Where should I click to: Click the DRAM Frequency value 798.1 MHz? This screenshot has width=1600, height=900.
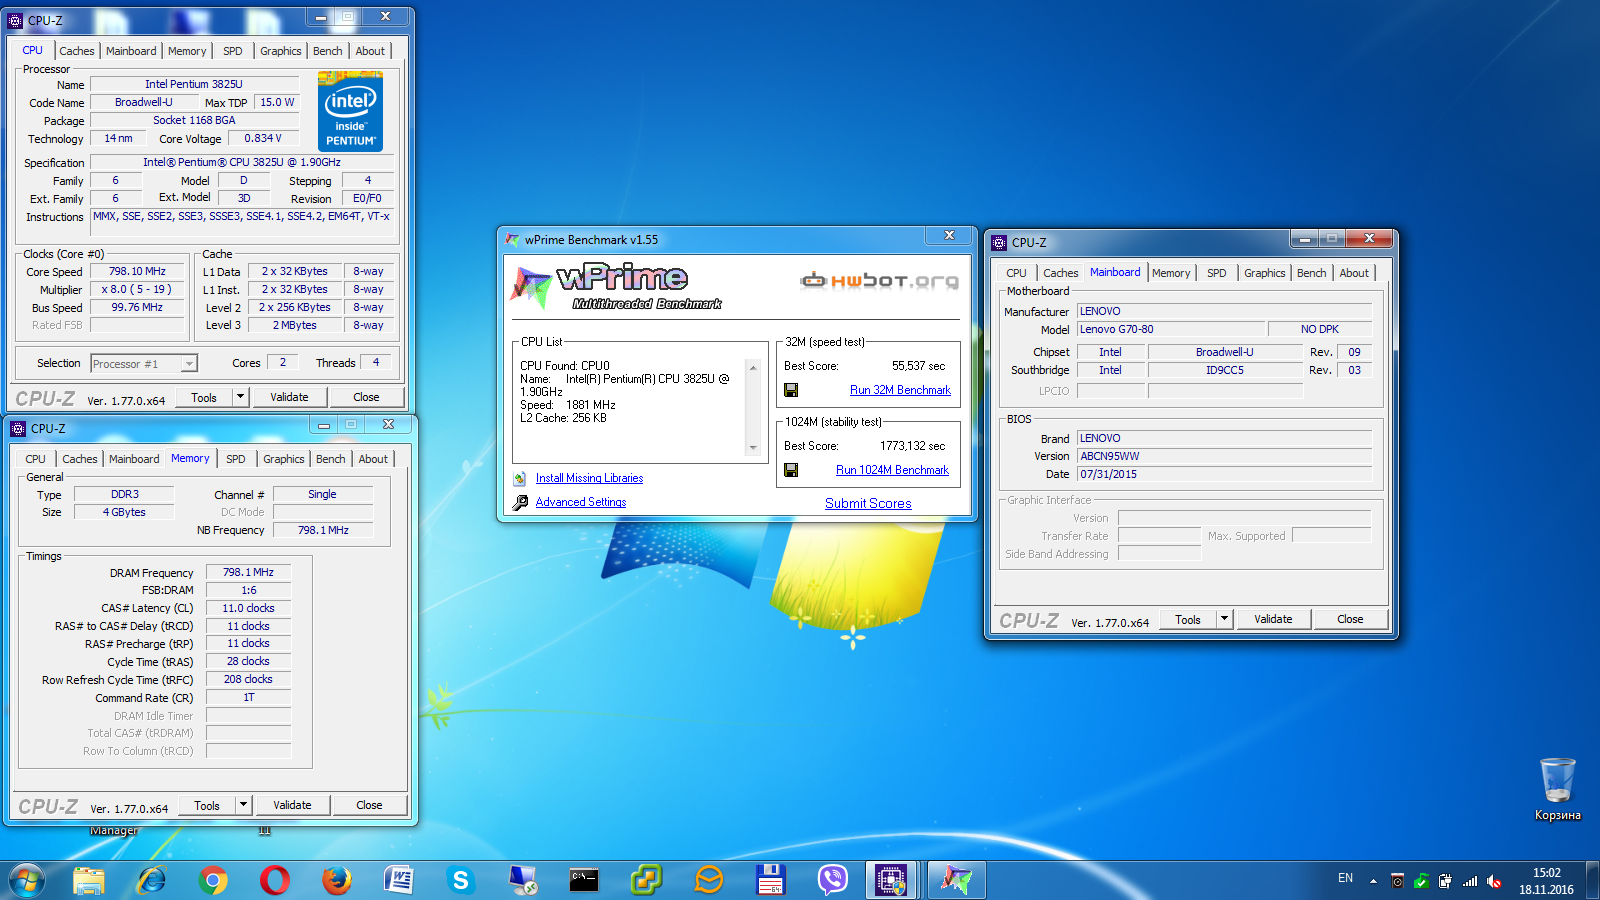[248, 572]
